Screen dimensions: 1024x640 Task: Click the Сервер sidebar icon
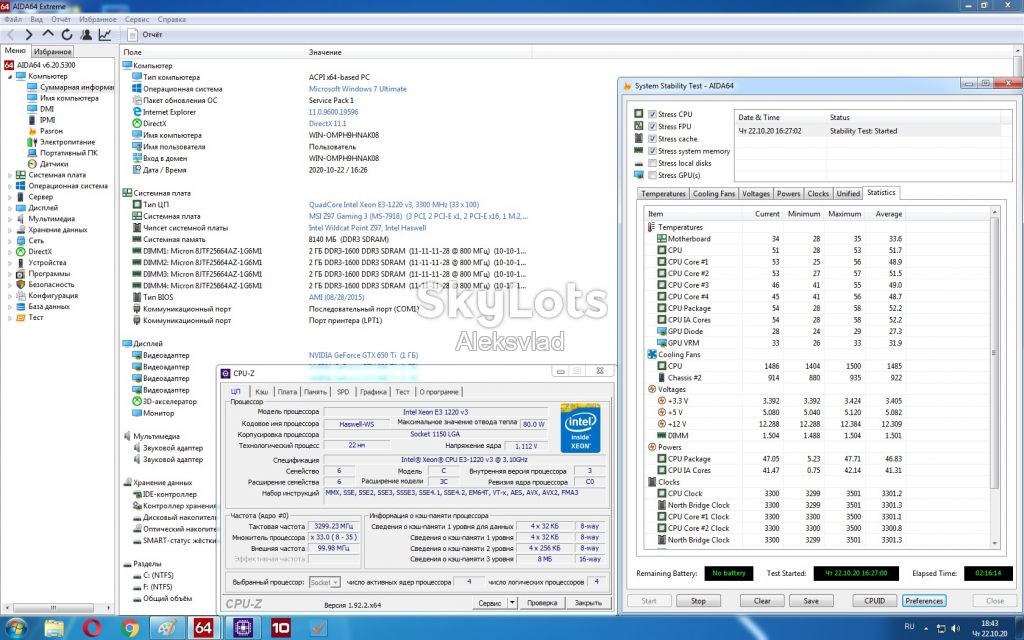pyautogui.click(x=21, y=197)
